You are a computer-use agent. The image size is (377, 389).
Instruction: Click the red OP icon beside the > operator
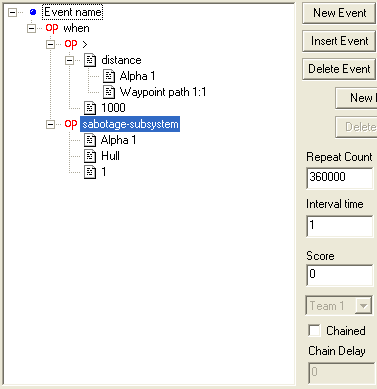point(71,44)
